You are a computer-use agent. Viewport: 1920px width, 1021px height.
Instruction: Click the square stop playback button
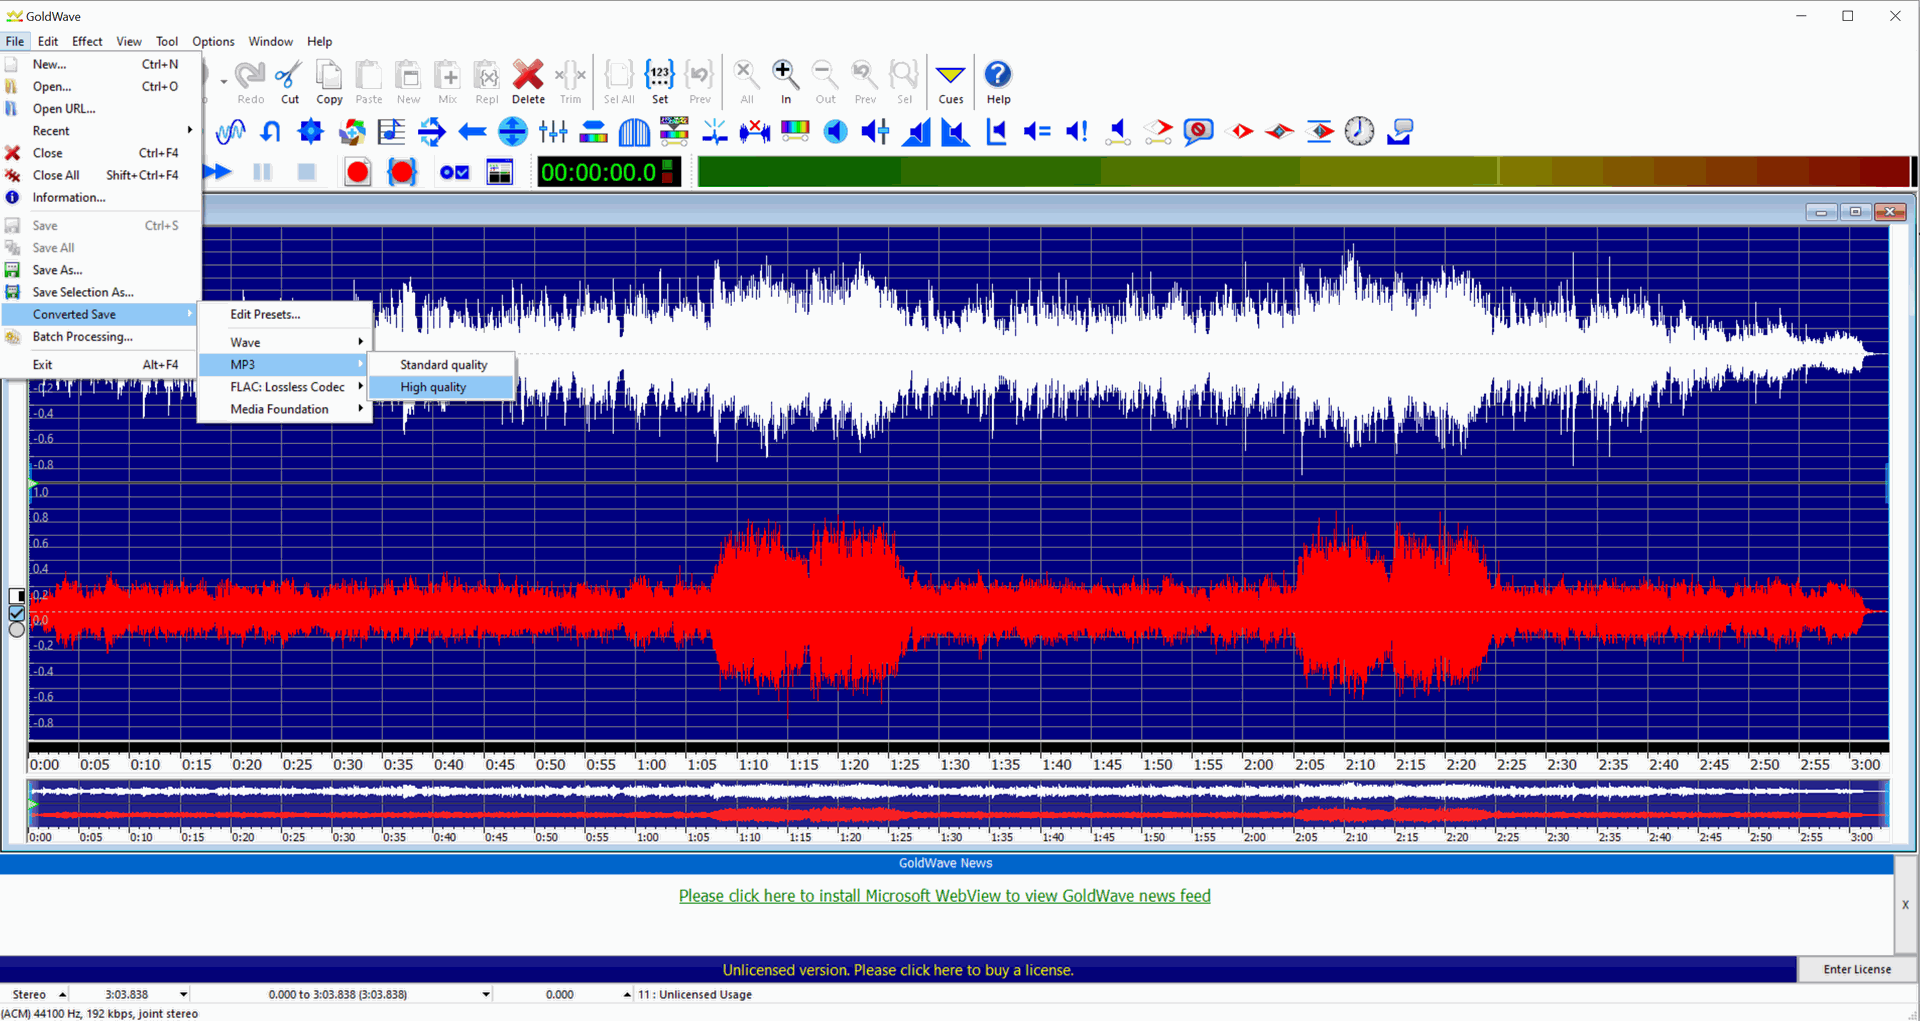pyautogui.click(x=307, y=172)
